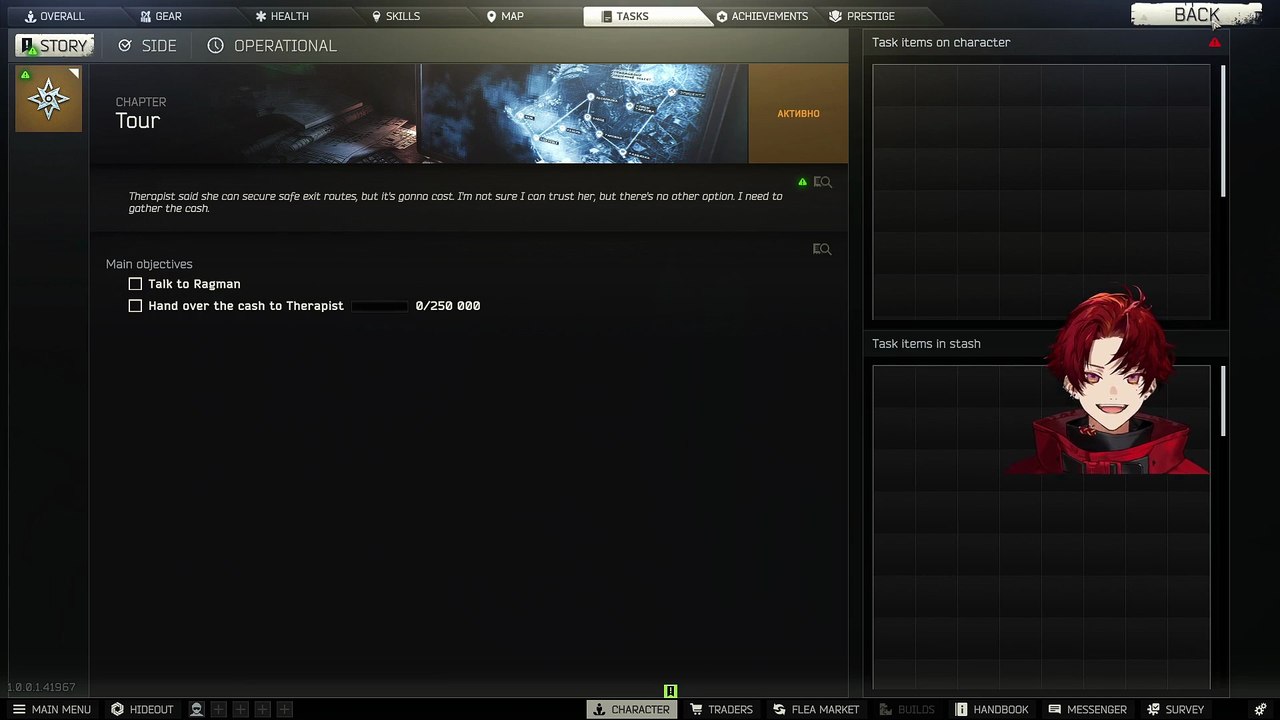Open the Main Menu
Viewport: 1280px width, 720px height.
point(51,709)
